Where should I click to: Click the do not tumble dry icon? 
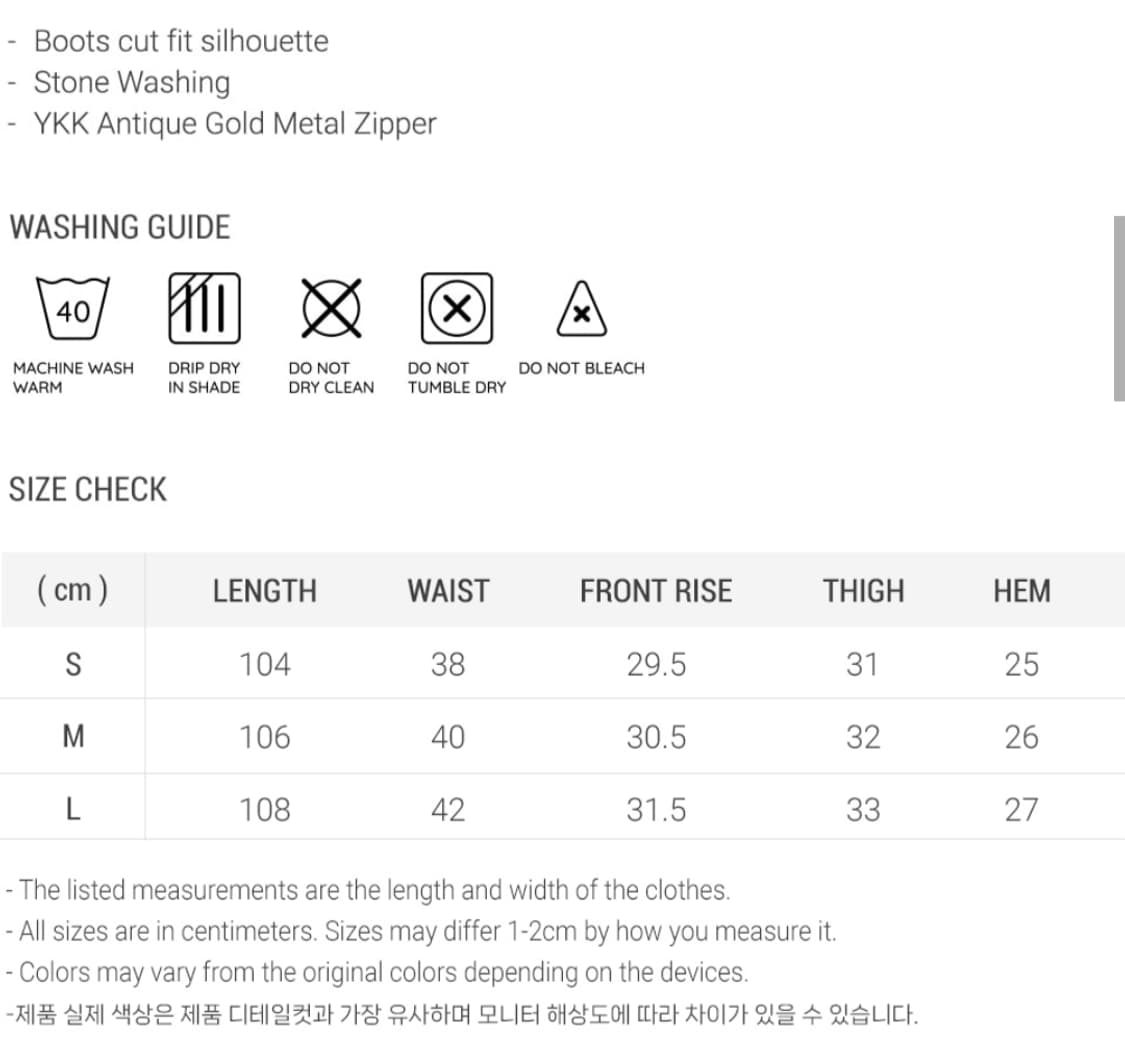click(457, 307)
